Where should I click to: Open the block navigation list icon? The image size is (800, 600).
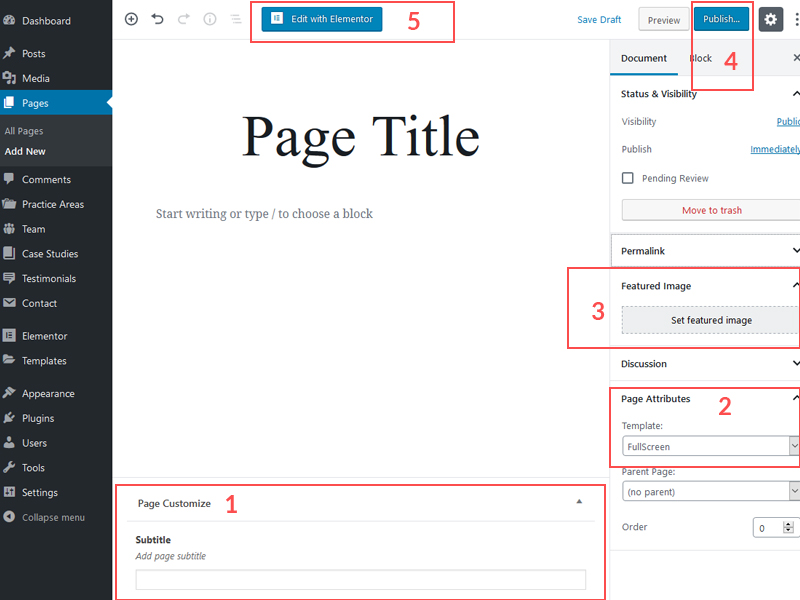235,19
